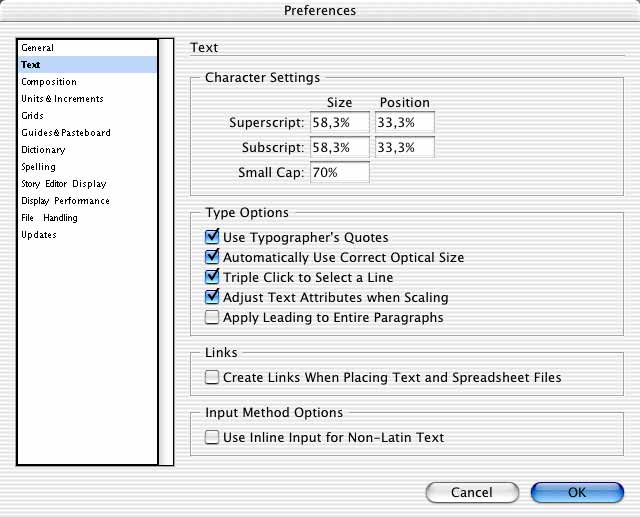Select the Grids category
The image size is (640, 517).
pos(33,115)
